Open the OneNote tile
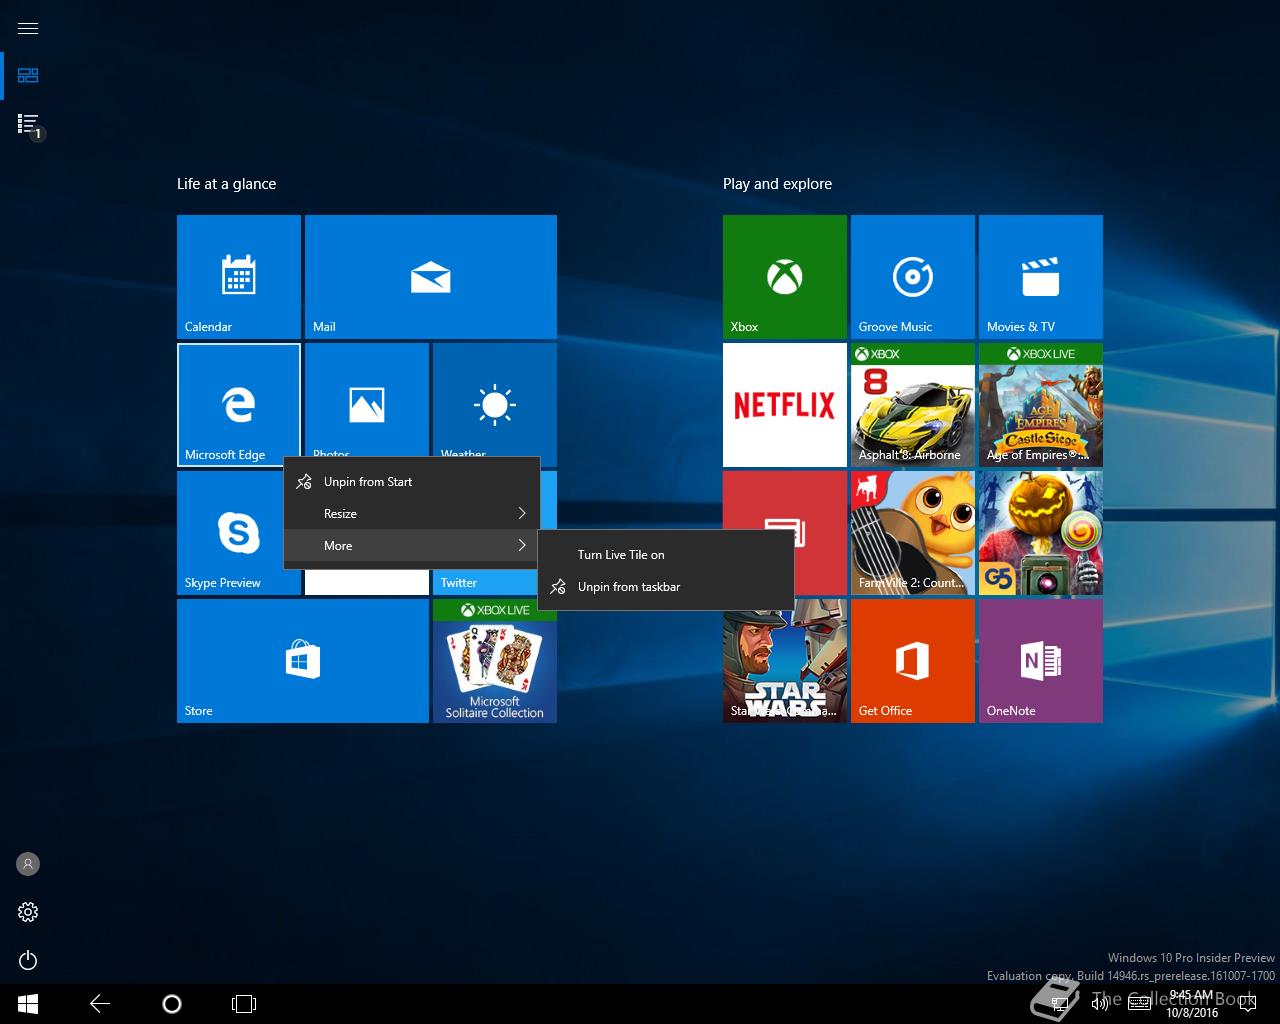This screenshot has width=1280, height=1024. 1041,661
